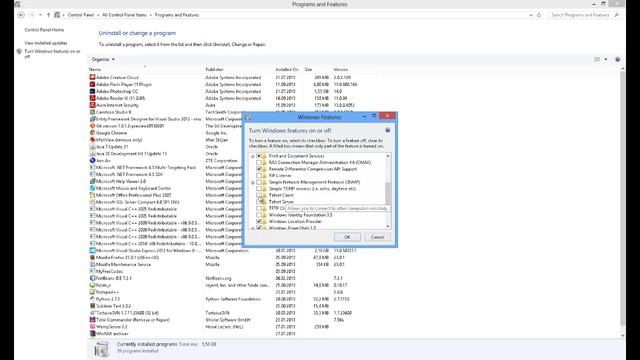Select the Adobe Photoshop CC icon

click(x=92, y=91)
